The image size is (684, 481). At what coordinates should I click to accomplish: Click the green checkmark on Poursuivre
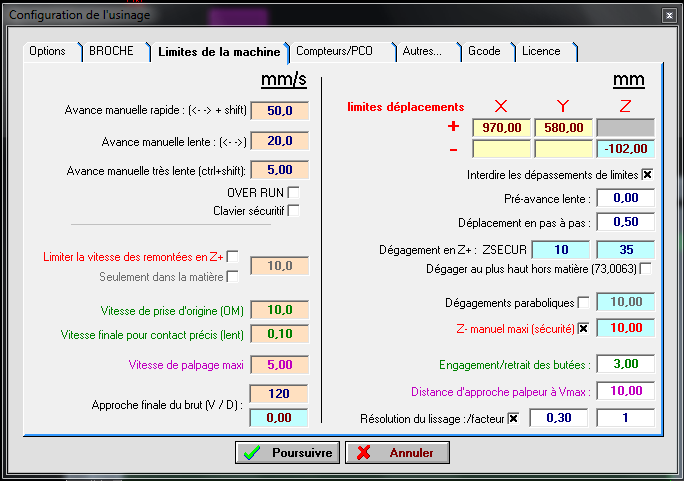[x=254, y=453]
